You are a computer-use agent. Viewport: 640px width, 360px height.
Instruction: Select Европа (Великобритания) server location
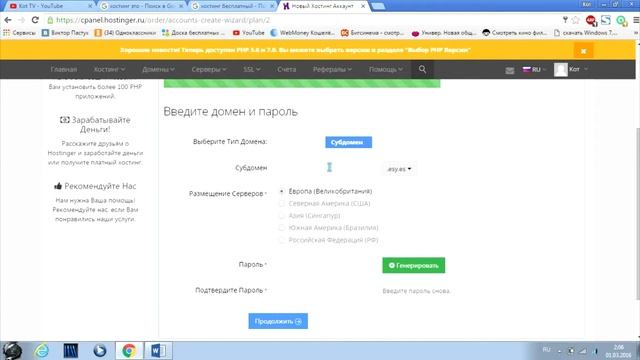(282, 191)
